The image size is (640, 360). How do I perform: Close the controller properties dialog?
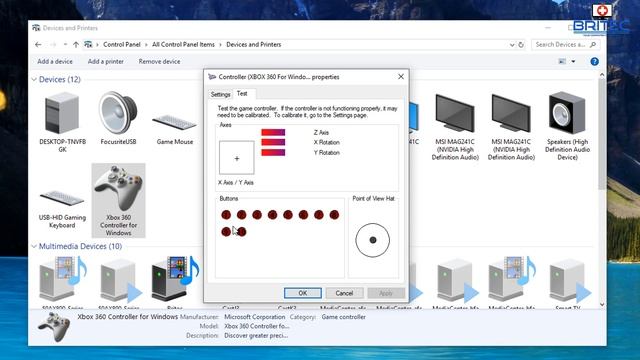pyautogui.click(x=401, y=77)
